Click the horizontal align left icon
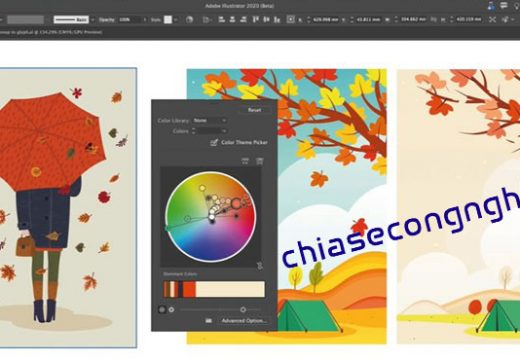Image resolution: width=520 pixels, height=360 pixels. pyautogui.click(x=222, y=20)
